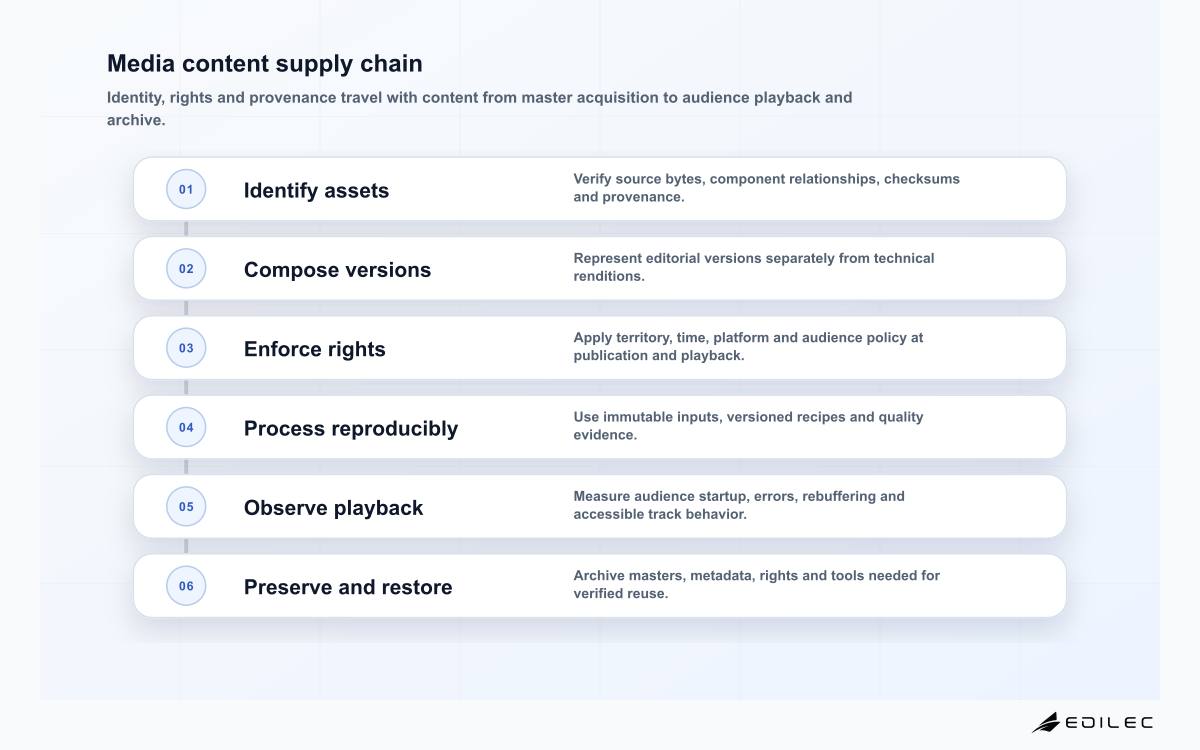Click the territory and platform policy description

748,346
